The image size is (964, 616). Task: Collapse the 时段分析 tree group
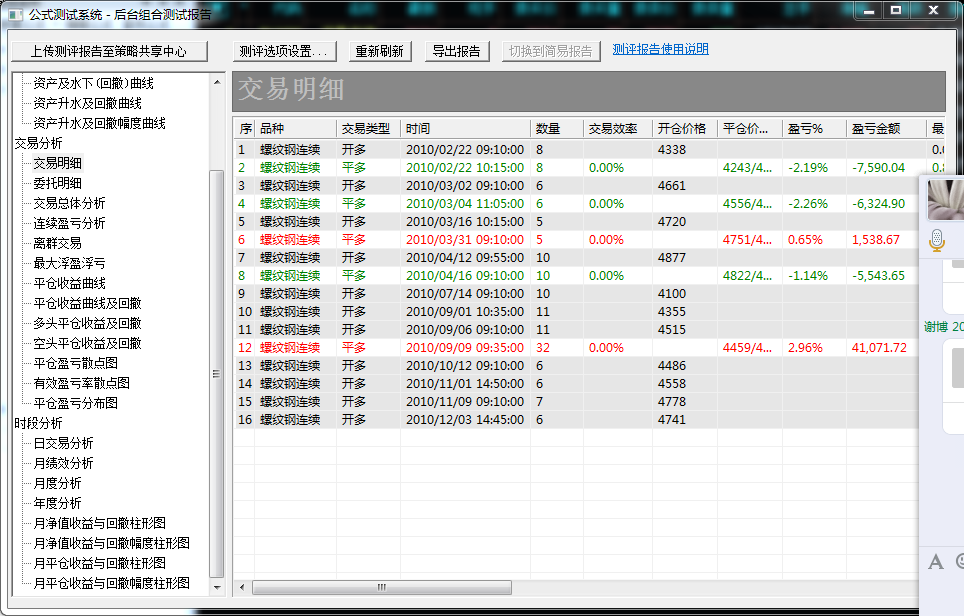(x=40, y=423)
